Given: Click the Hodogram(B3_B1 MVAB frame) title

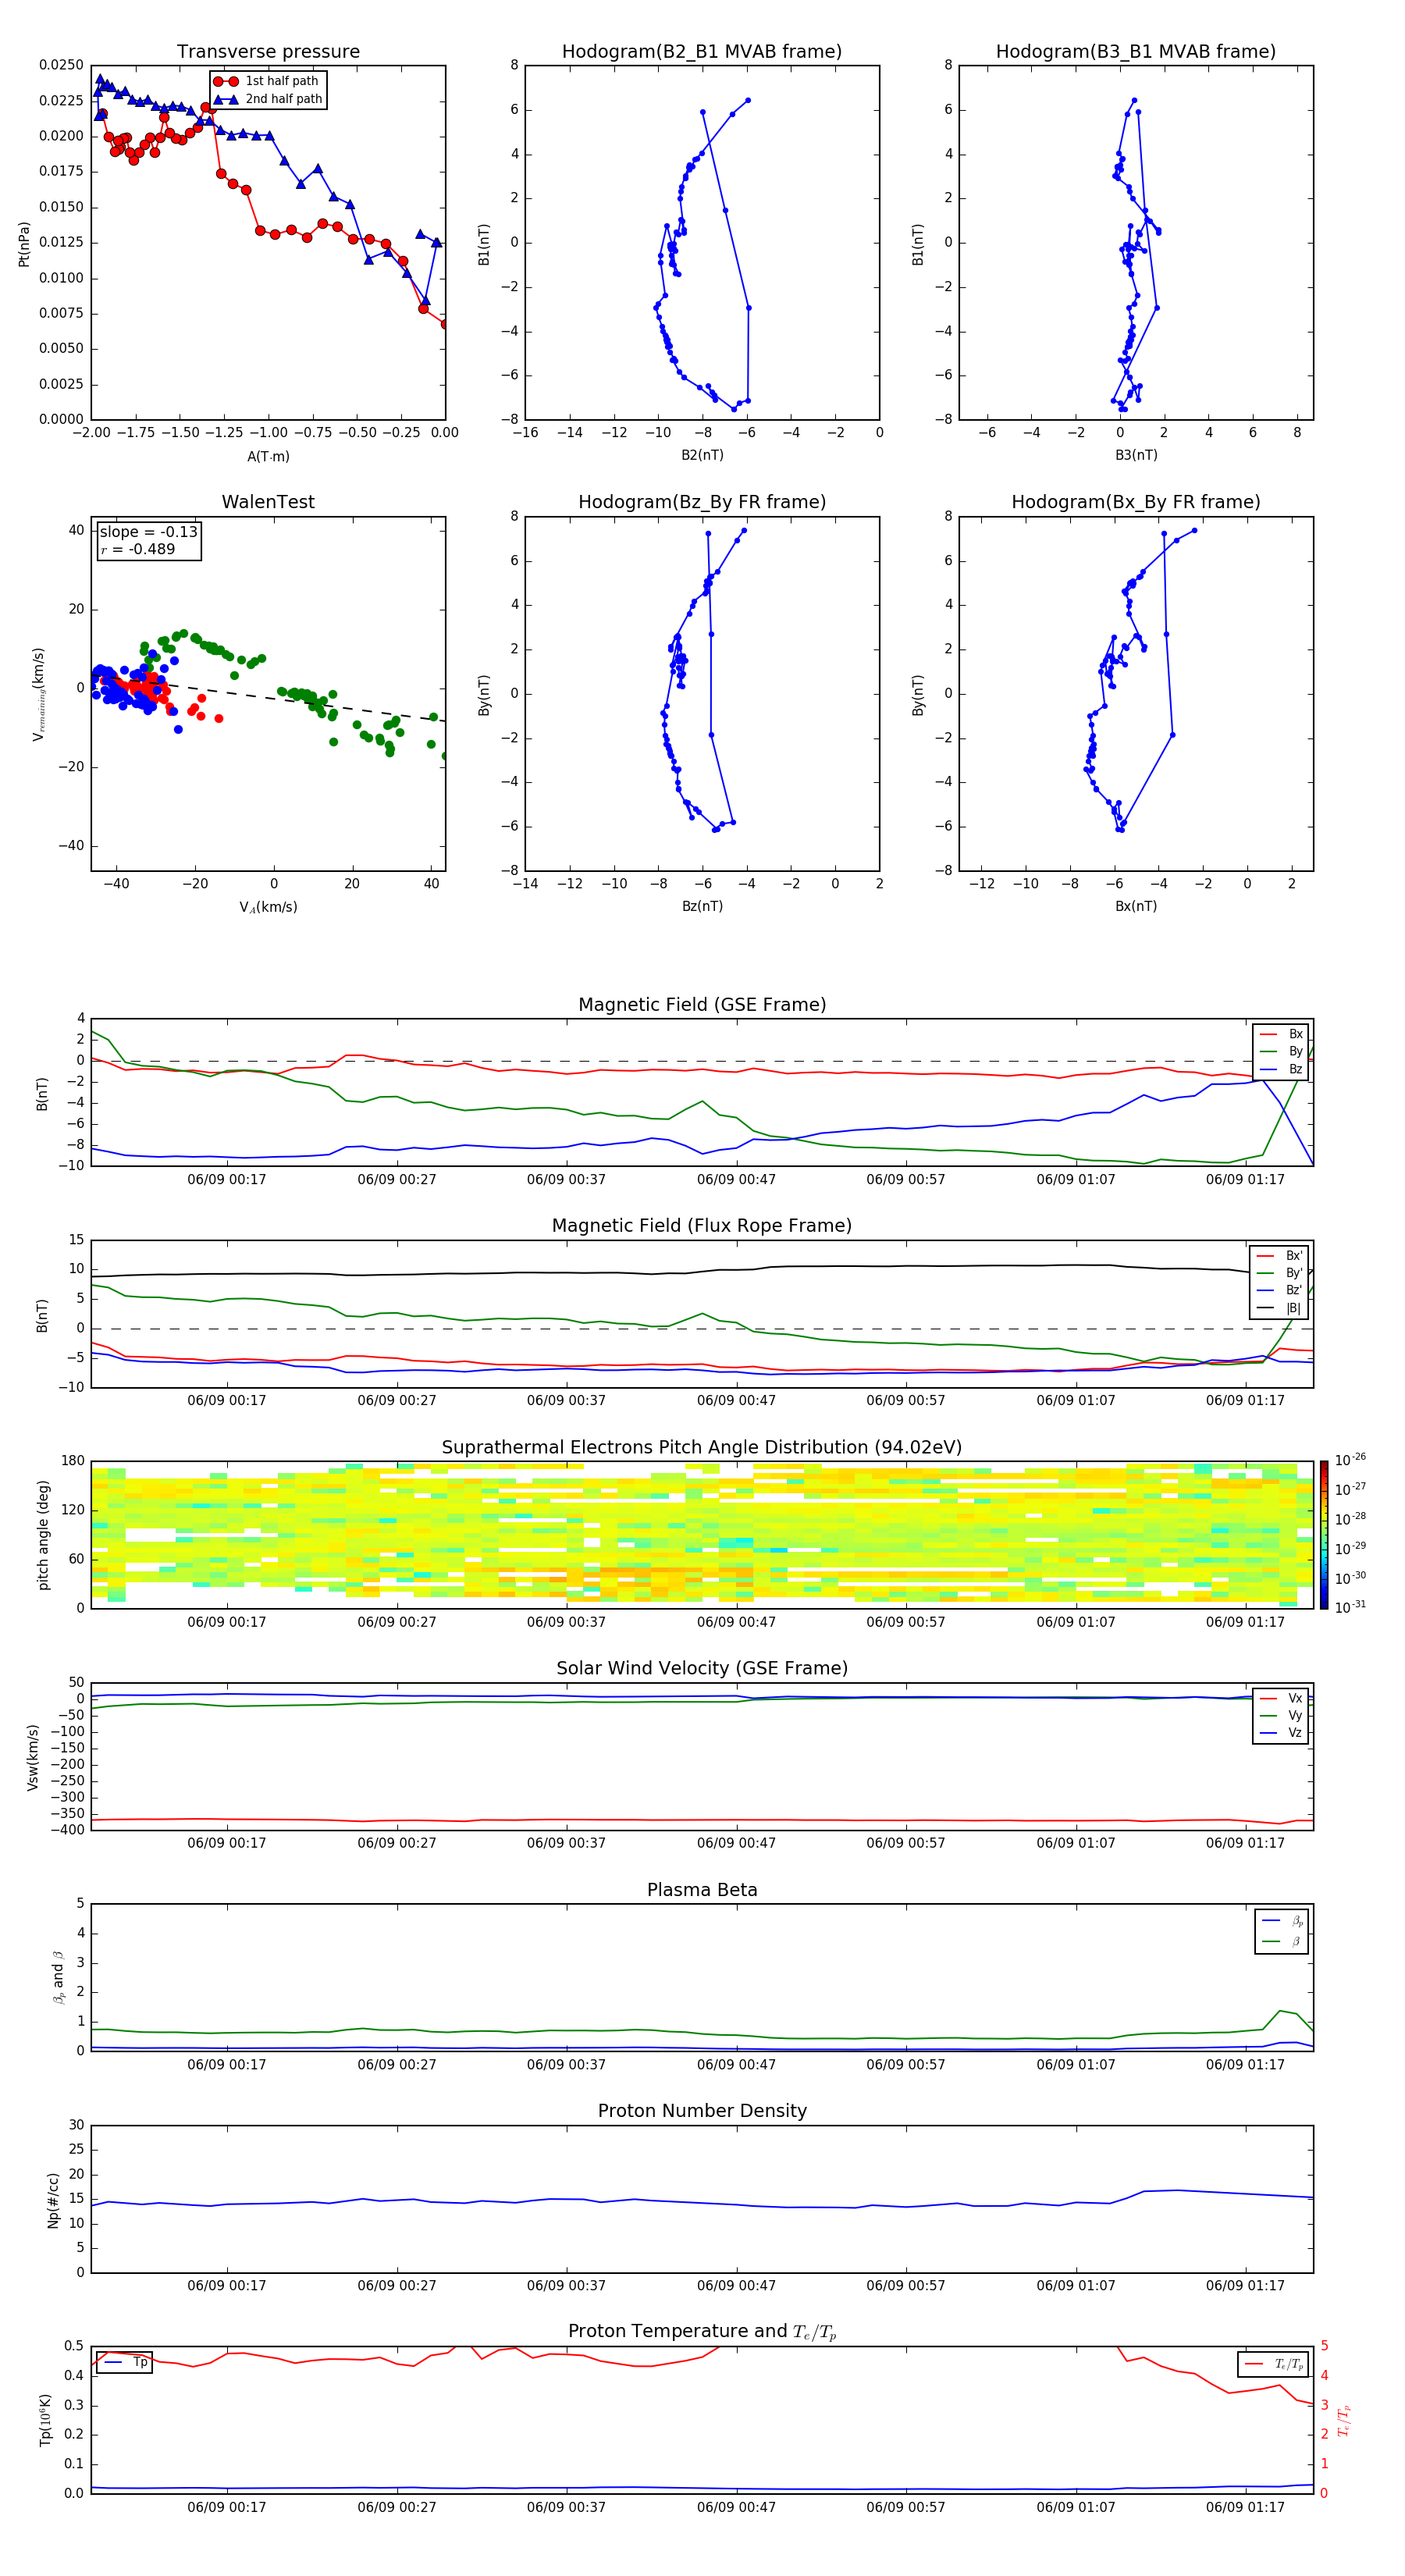Looking at the screenshot, I should (x=1136, y=52).
